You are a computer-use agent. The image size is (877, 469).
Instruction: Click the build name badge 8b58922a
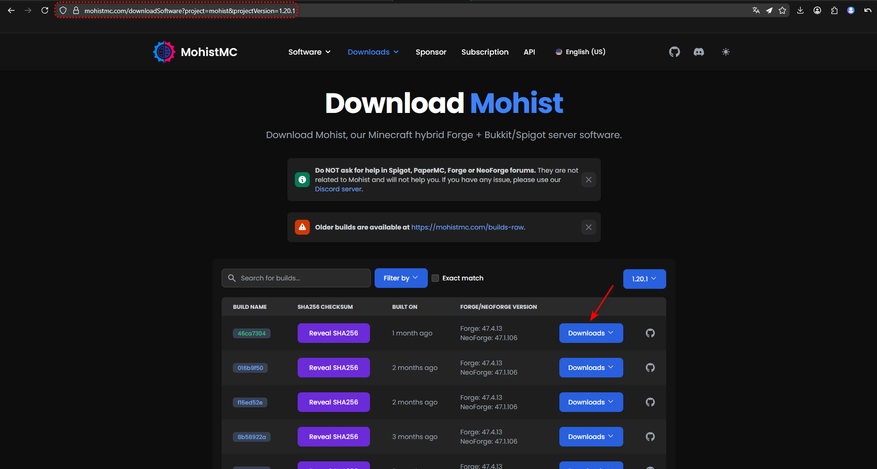coord(252,437)
